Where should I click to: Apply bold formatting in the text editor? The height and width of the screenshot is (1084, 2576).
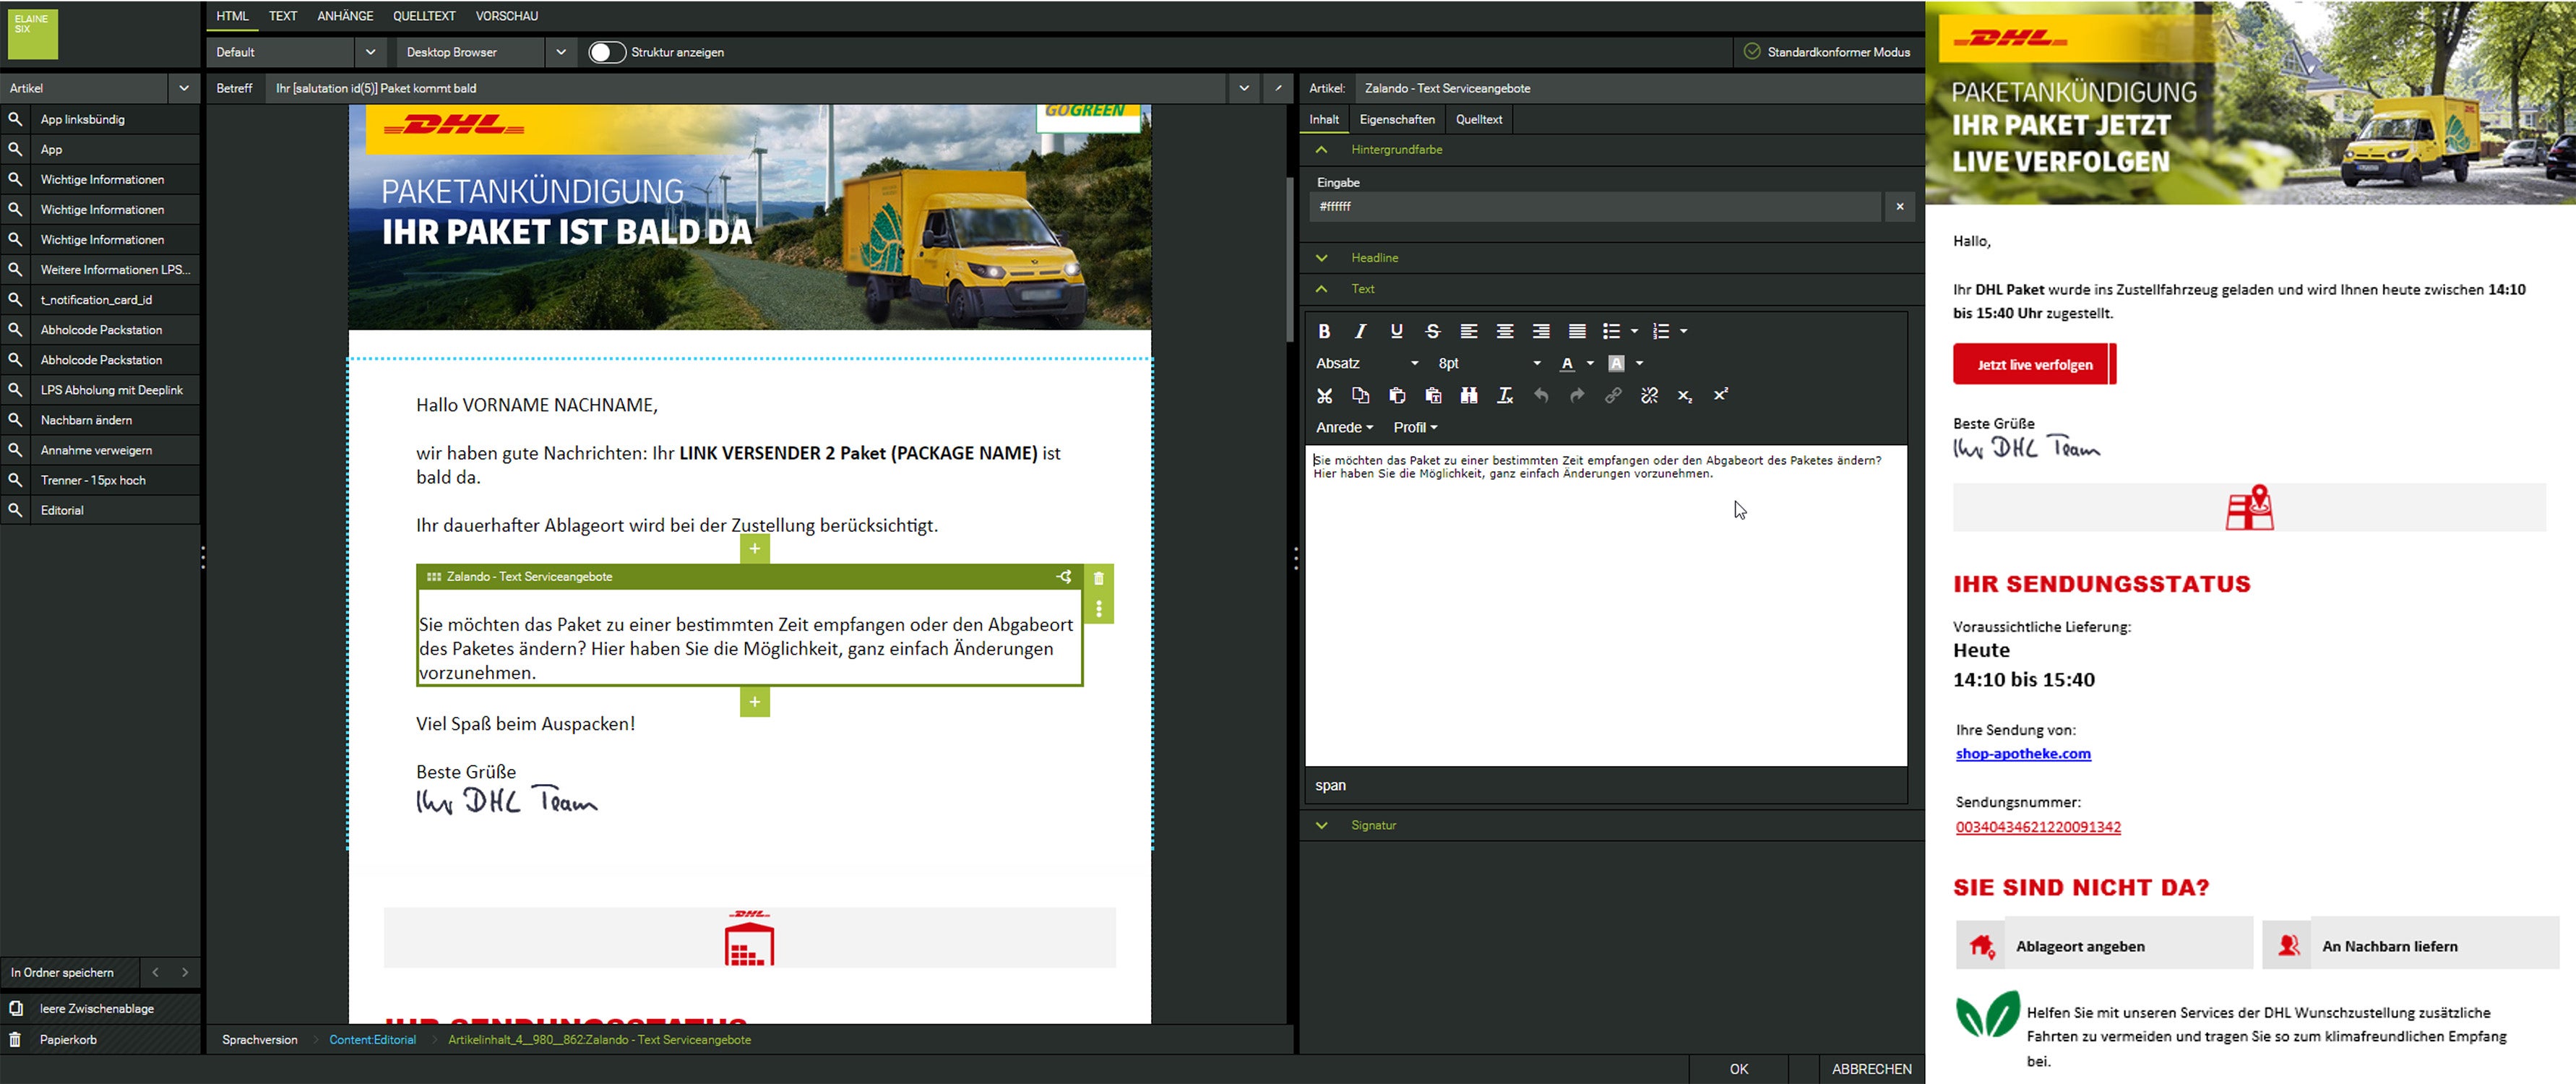(1325, 331)
